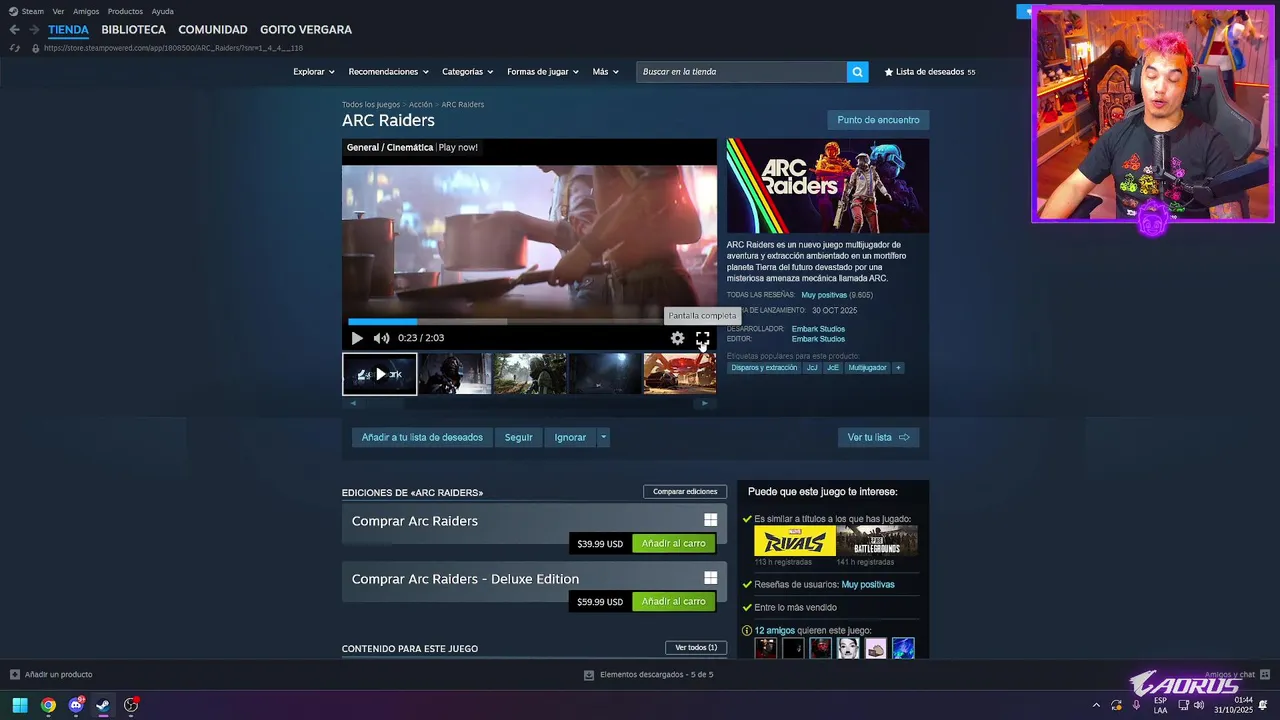
Task: Open the Amigos menu
Action: [86, 12]
